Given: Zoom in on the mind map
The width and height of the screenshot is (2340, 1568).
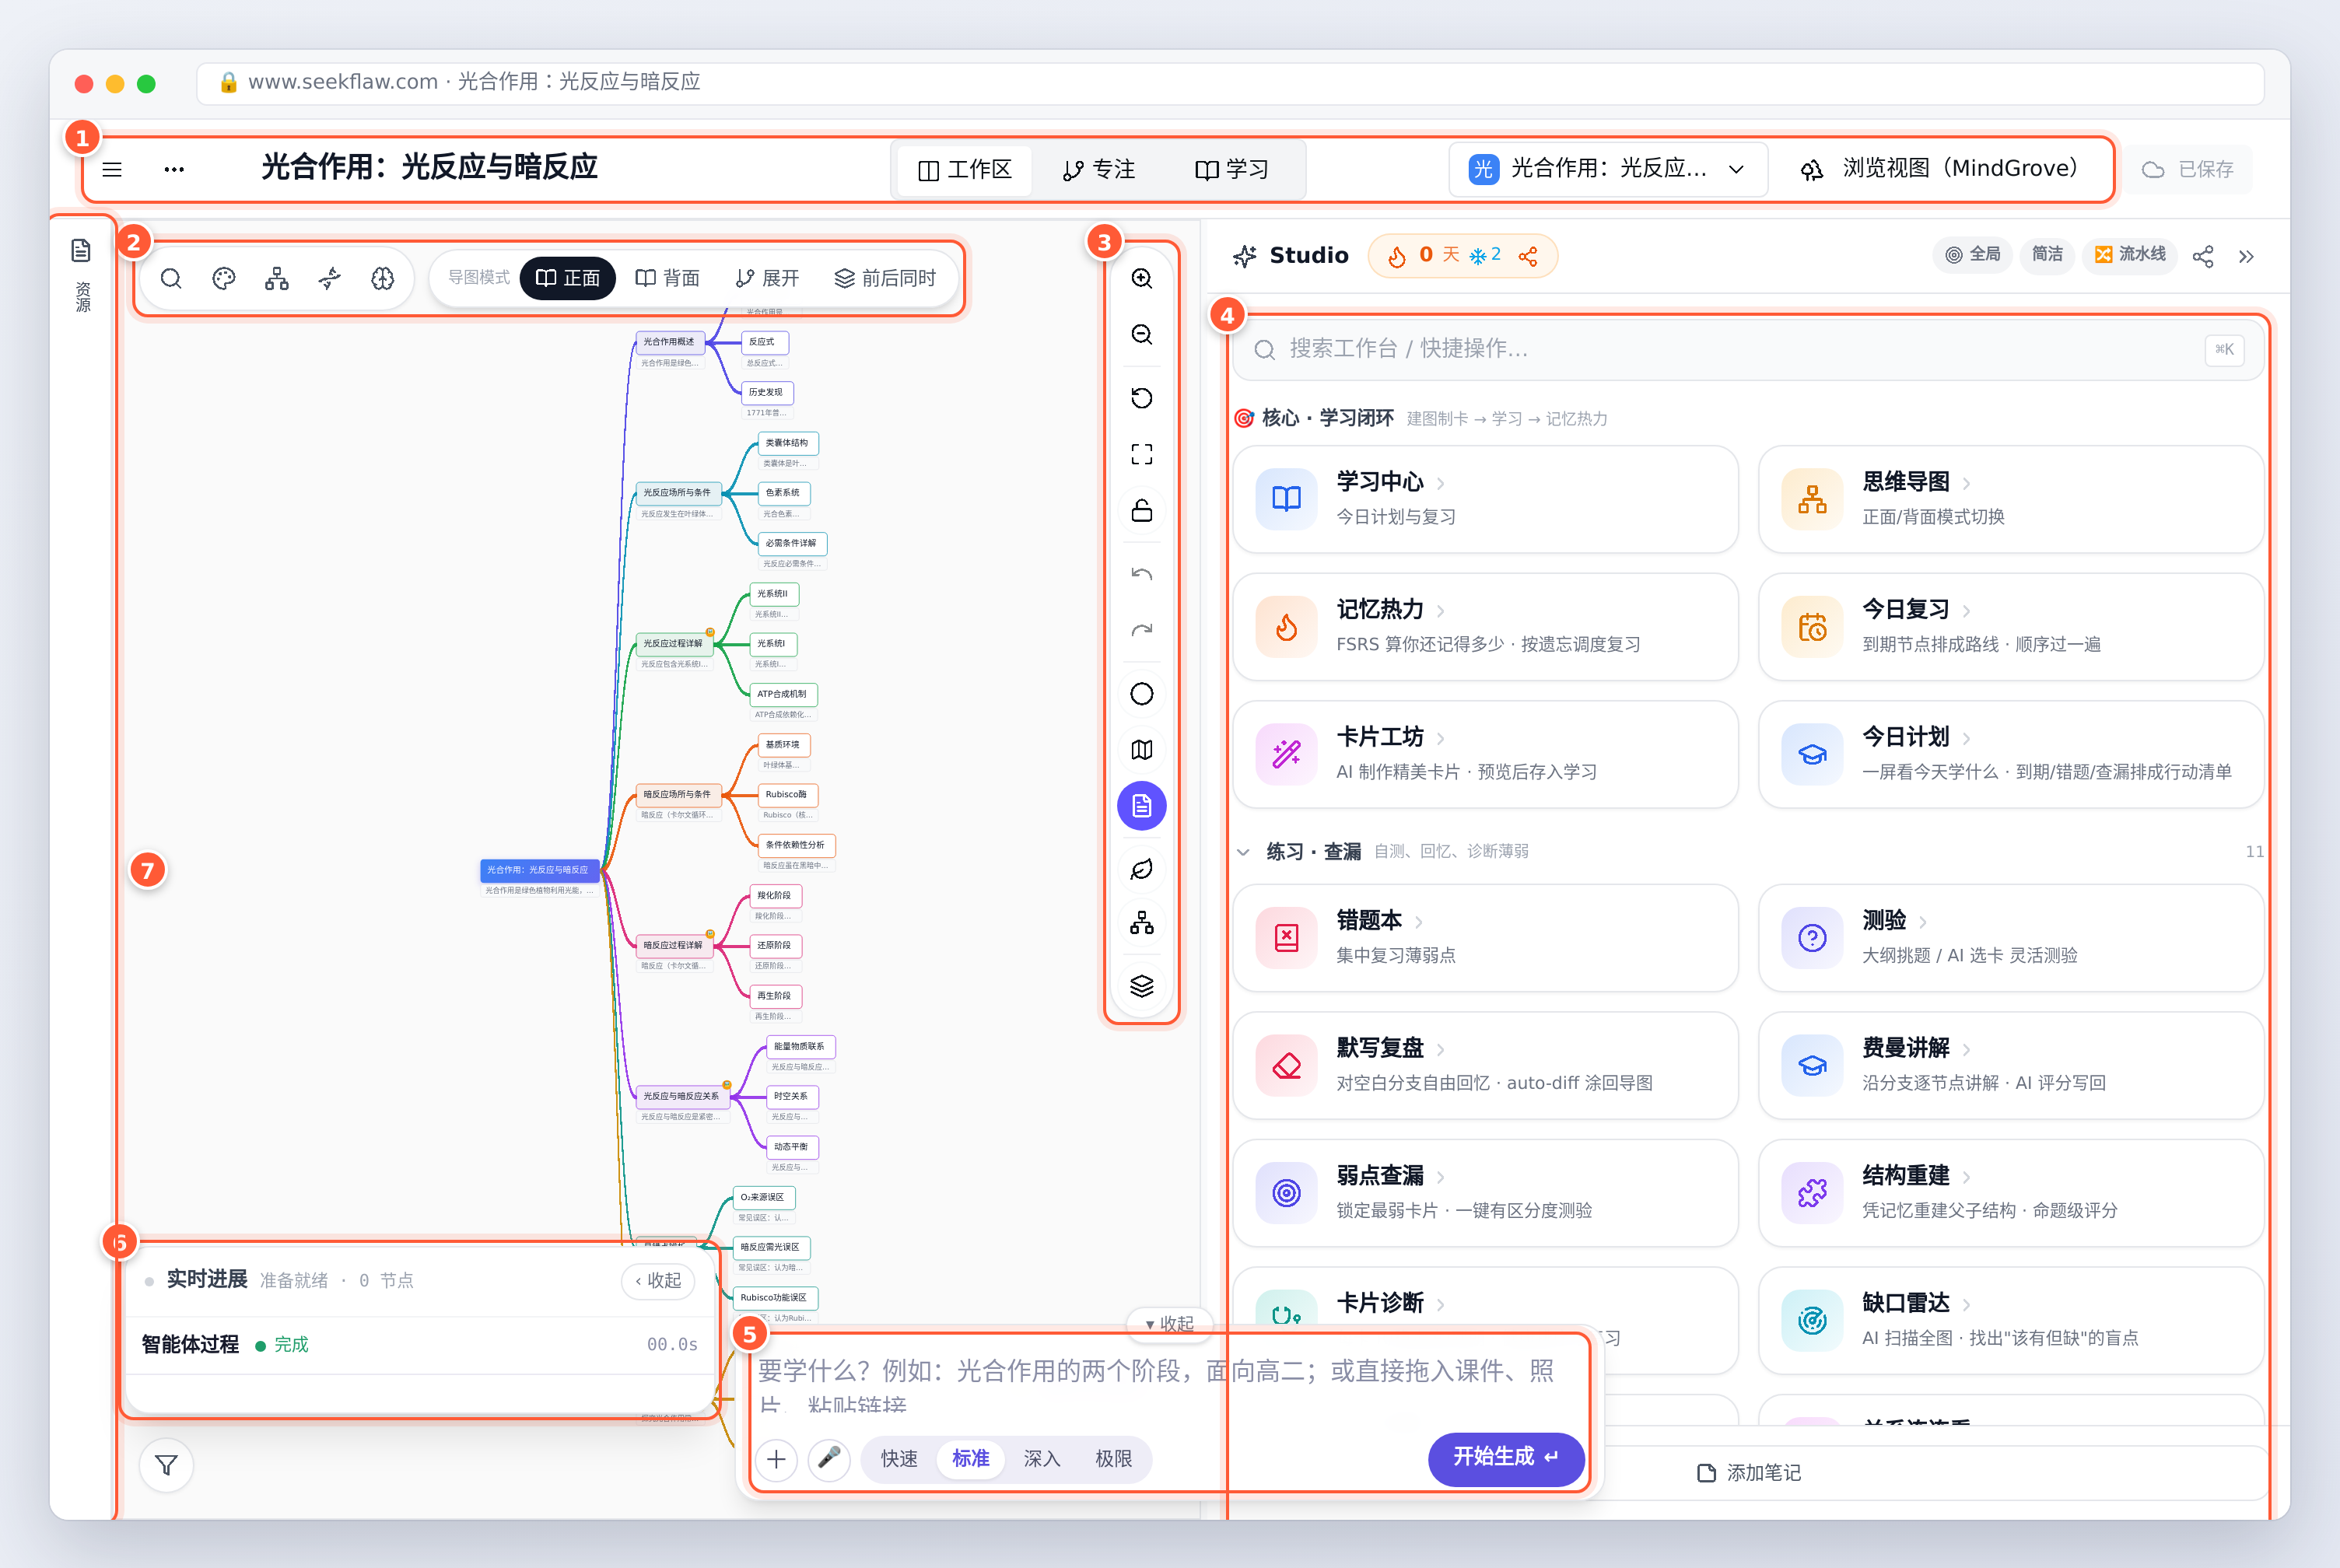Looking at the screenshot, I should [x=1142, y=278].
